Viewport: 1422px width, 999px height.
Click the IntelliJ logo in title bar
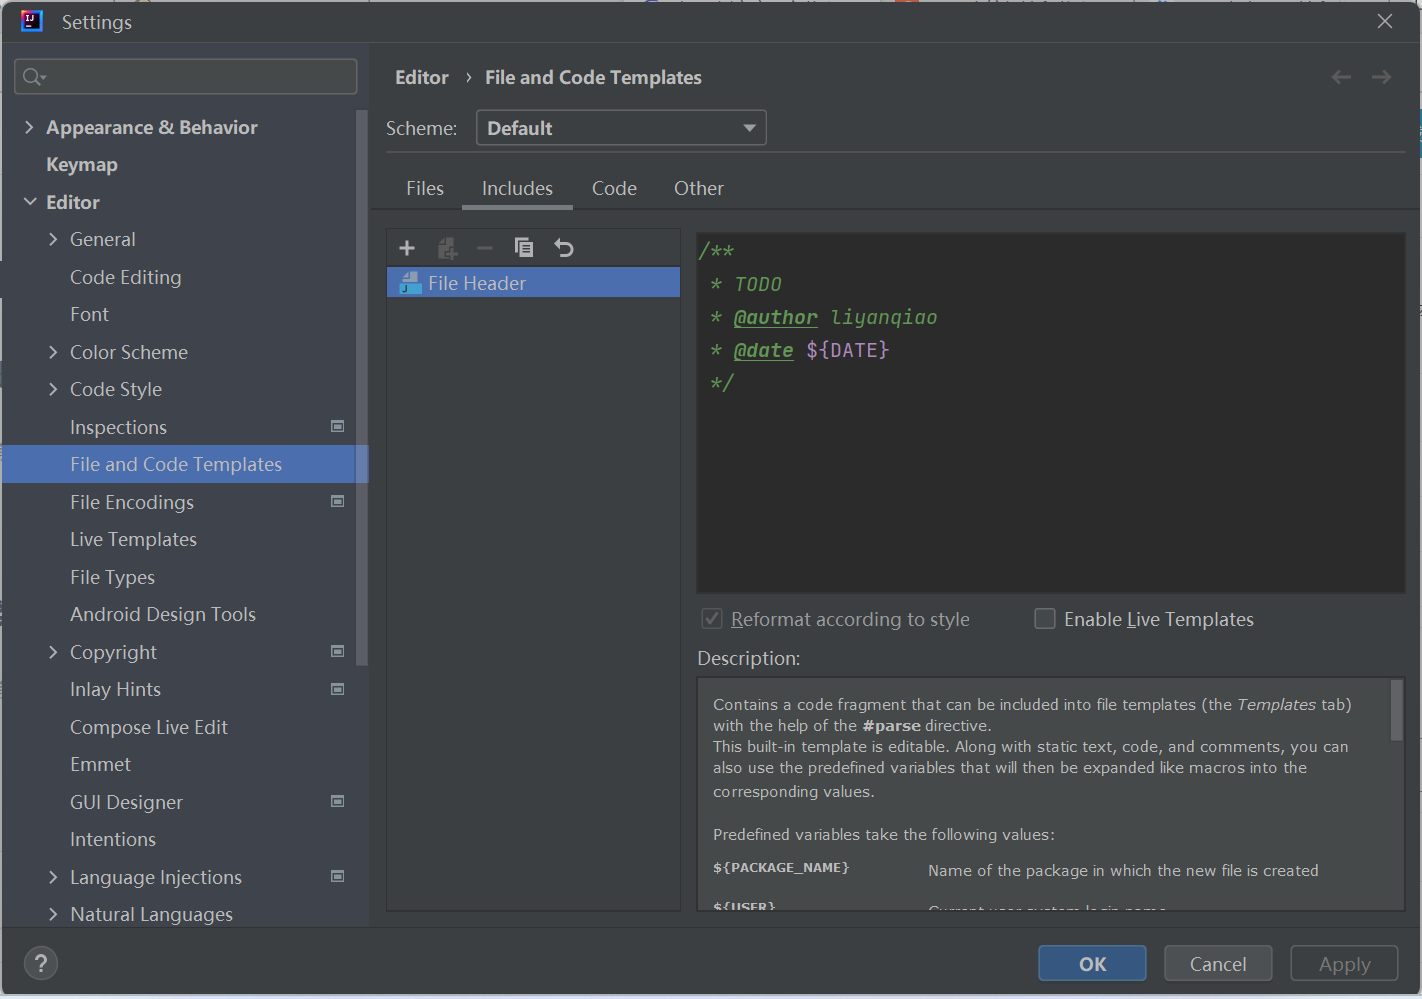point(32,21)
